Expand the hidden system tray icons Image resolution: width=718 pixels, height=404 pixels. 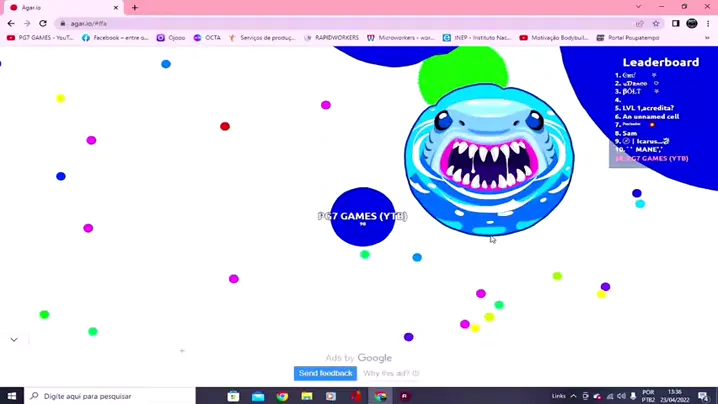(x=574, y=396)
